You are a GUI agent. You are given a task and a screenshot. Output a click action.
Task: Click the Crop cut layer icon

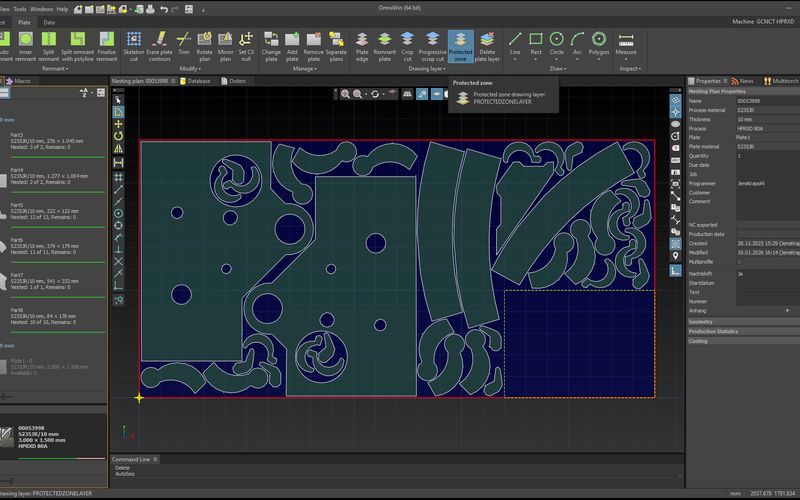click(x=407, y=46)
